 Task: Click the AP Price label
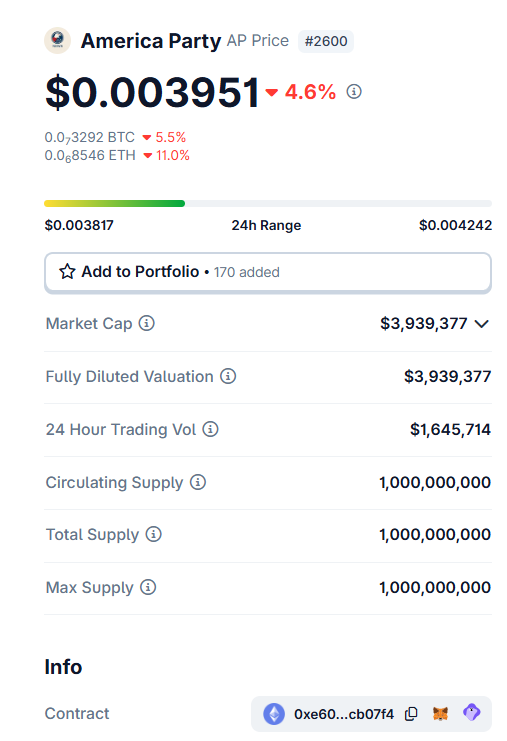point(258,41)
